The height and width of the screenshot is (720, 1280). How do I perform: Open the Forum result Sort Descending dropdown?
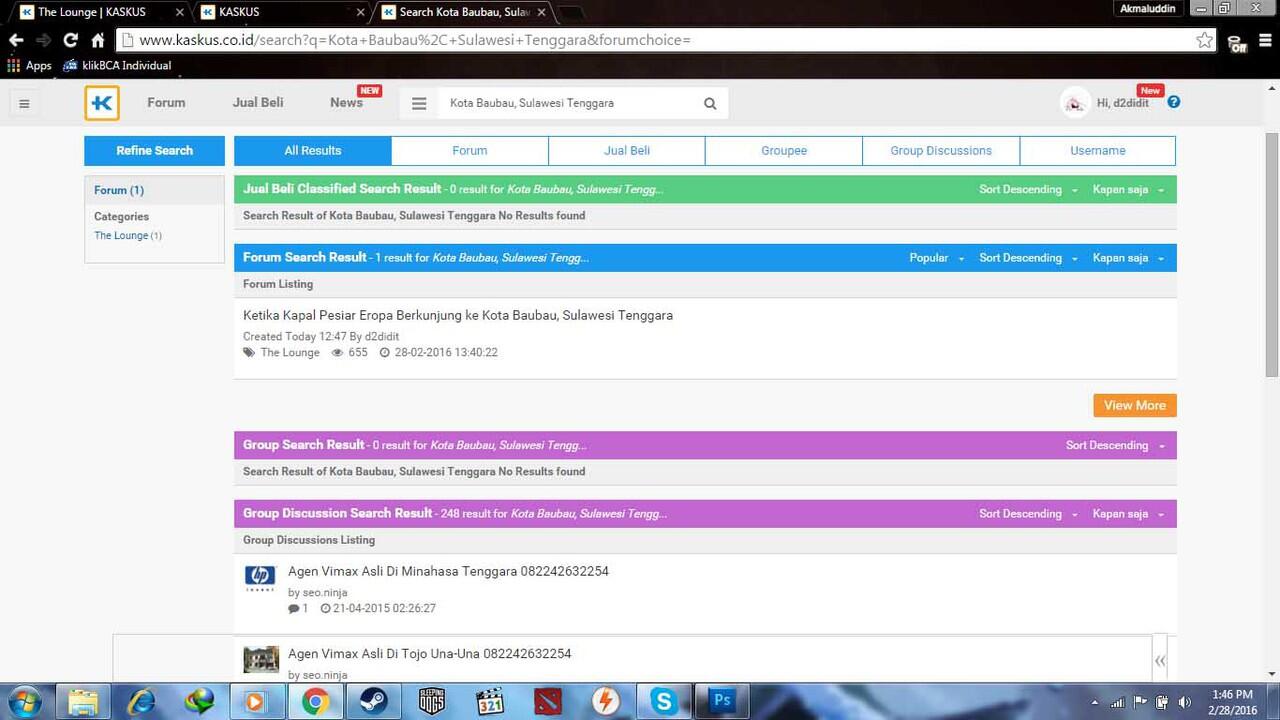1028,258
